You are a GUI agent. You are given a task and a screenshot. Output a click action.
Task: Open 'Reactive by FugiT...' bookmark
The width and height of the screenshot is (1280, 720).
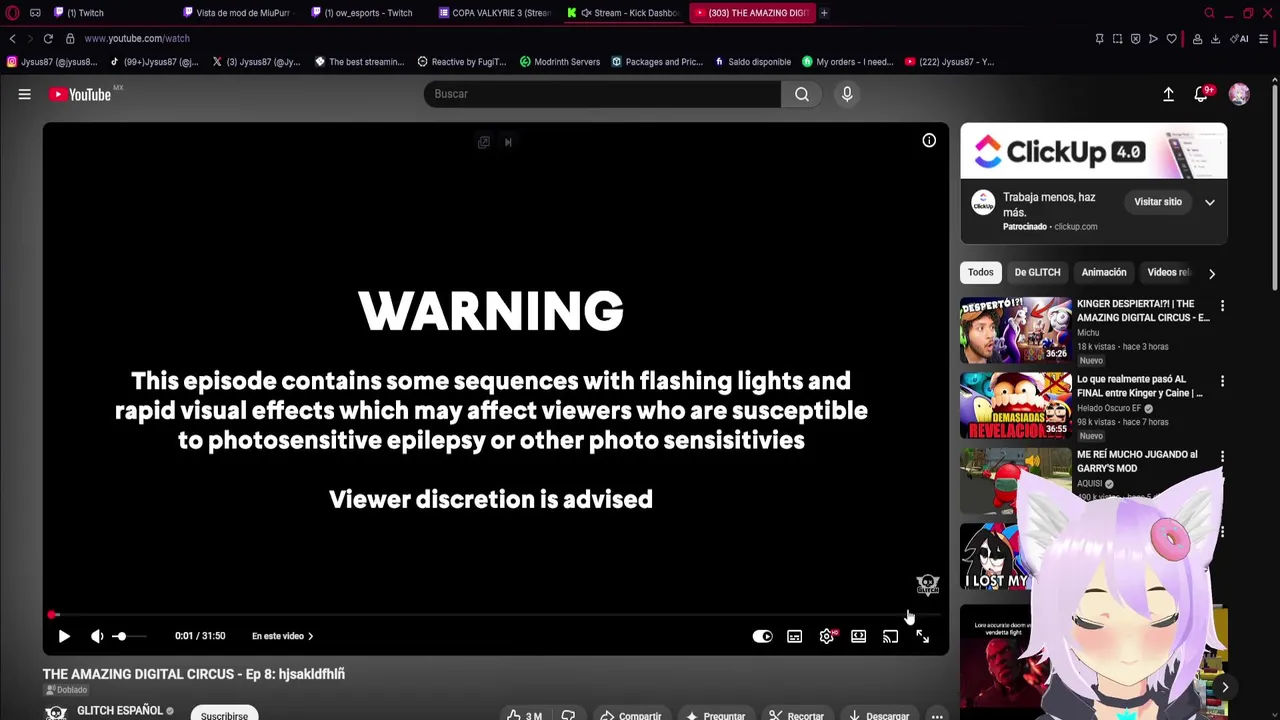461,62
